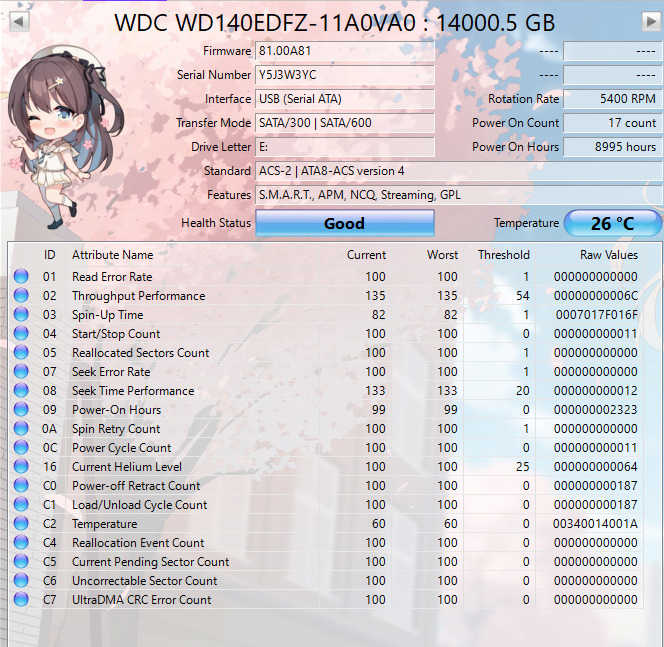Select the Load/Unload Cycle Count attribute name
664x647 pixels.
tap(139, 505)
